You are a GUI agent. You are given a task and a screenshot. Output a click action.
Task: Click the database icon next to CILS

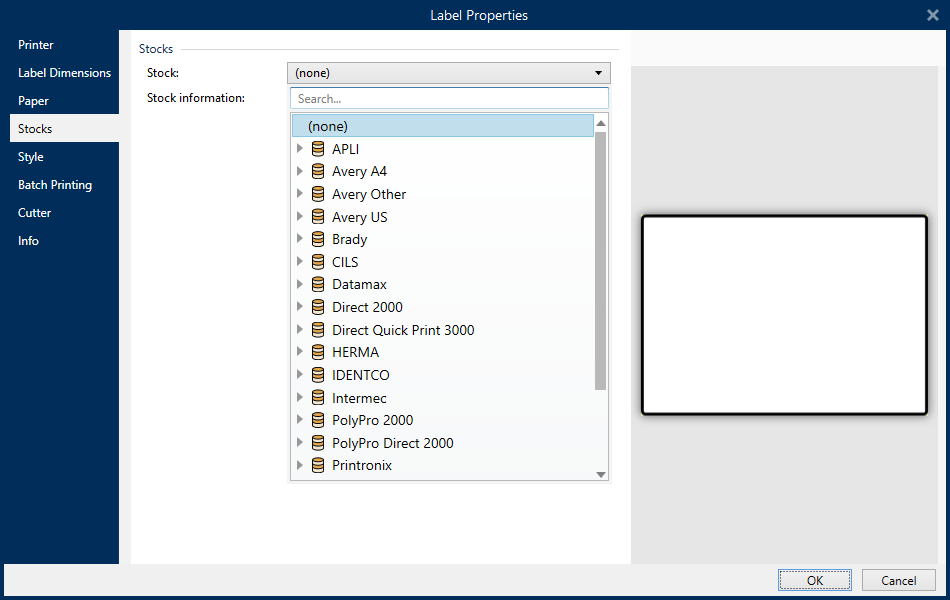(x=318, y=262)
